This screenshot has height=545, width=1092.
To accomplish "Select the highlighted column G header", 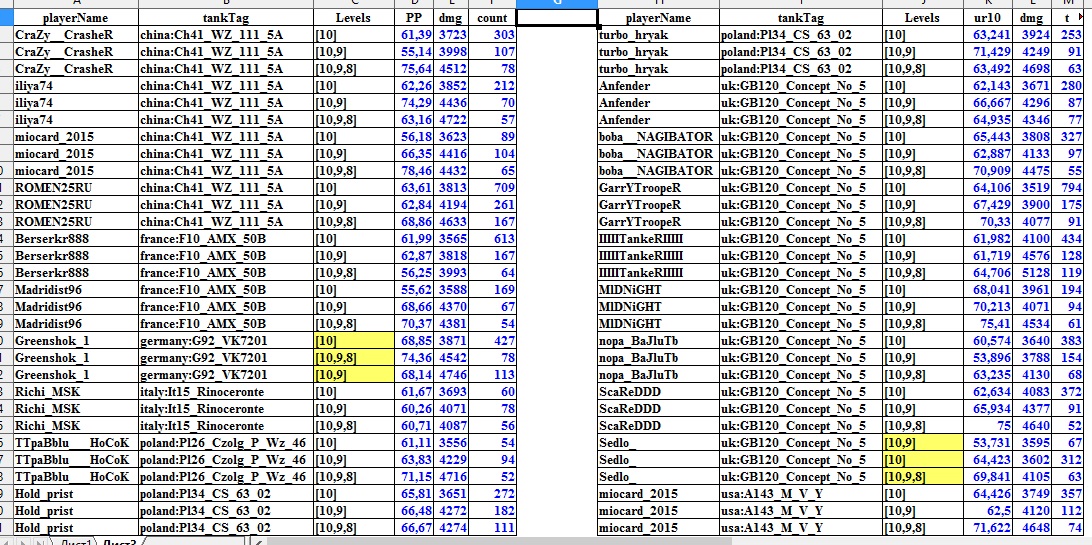I will coord(557,3).
